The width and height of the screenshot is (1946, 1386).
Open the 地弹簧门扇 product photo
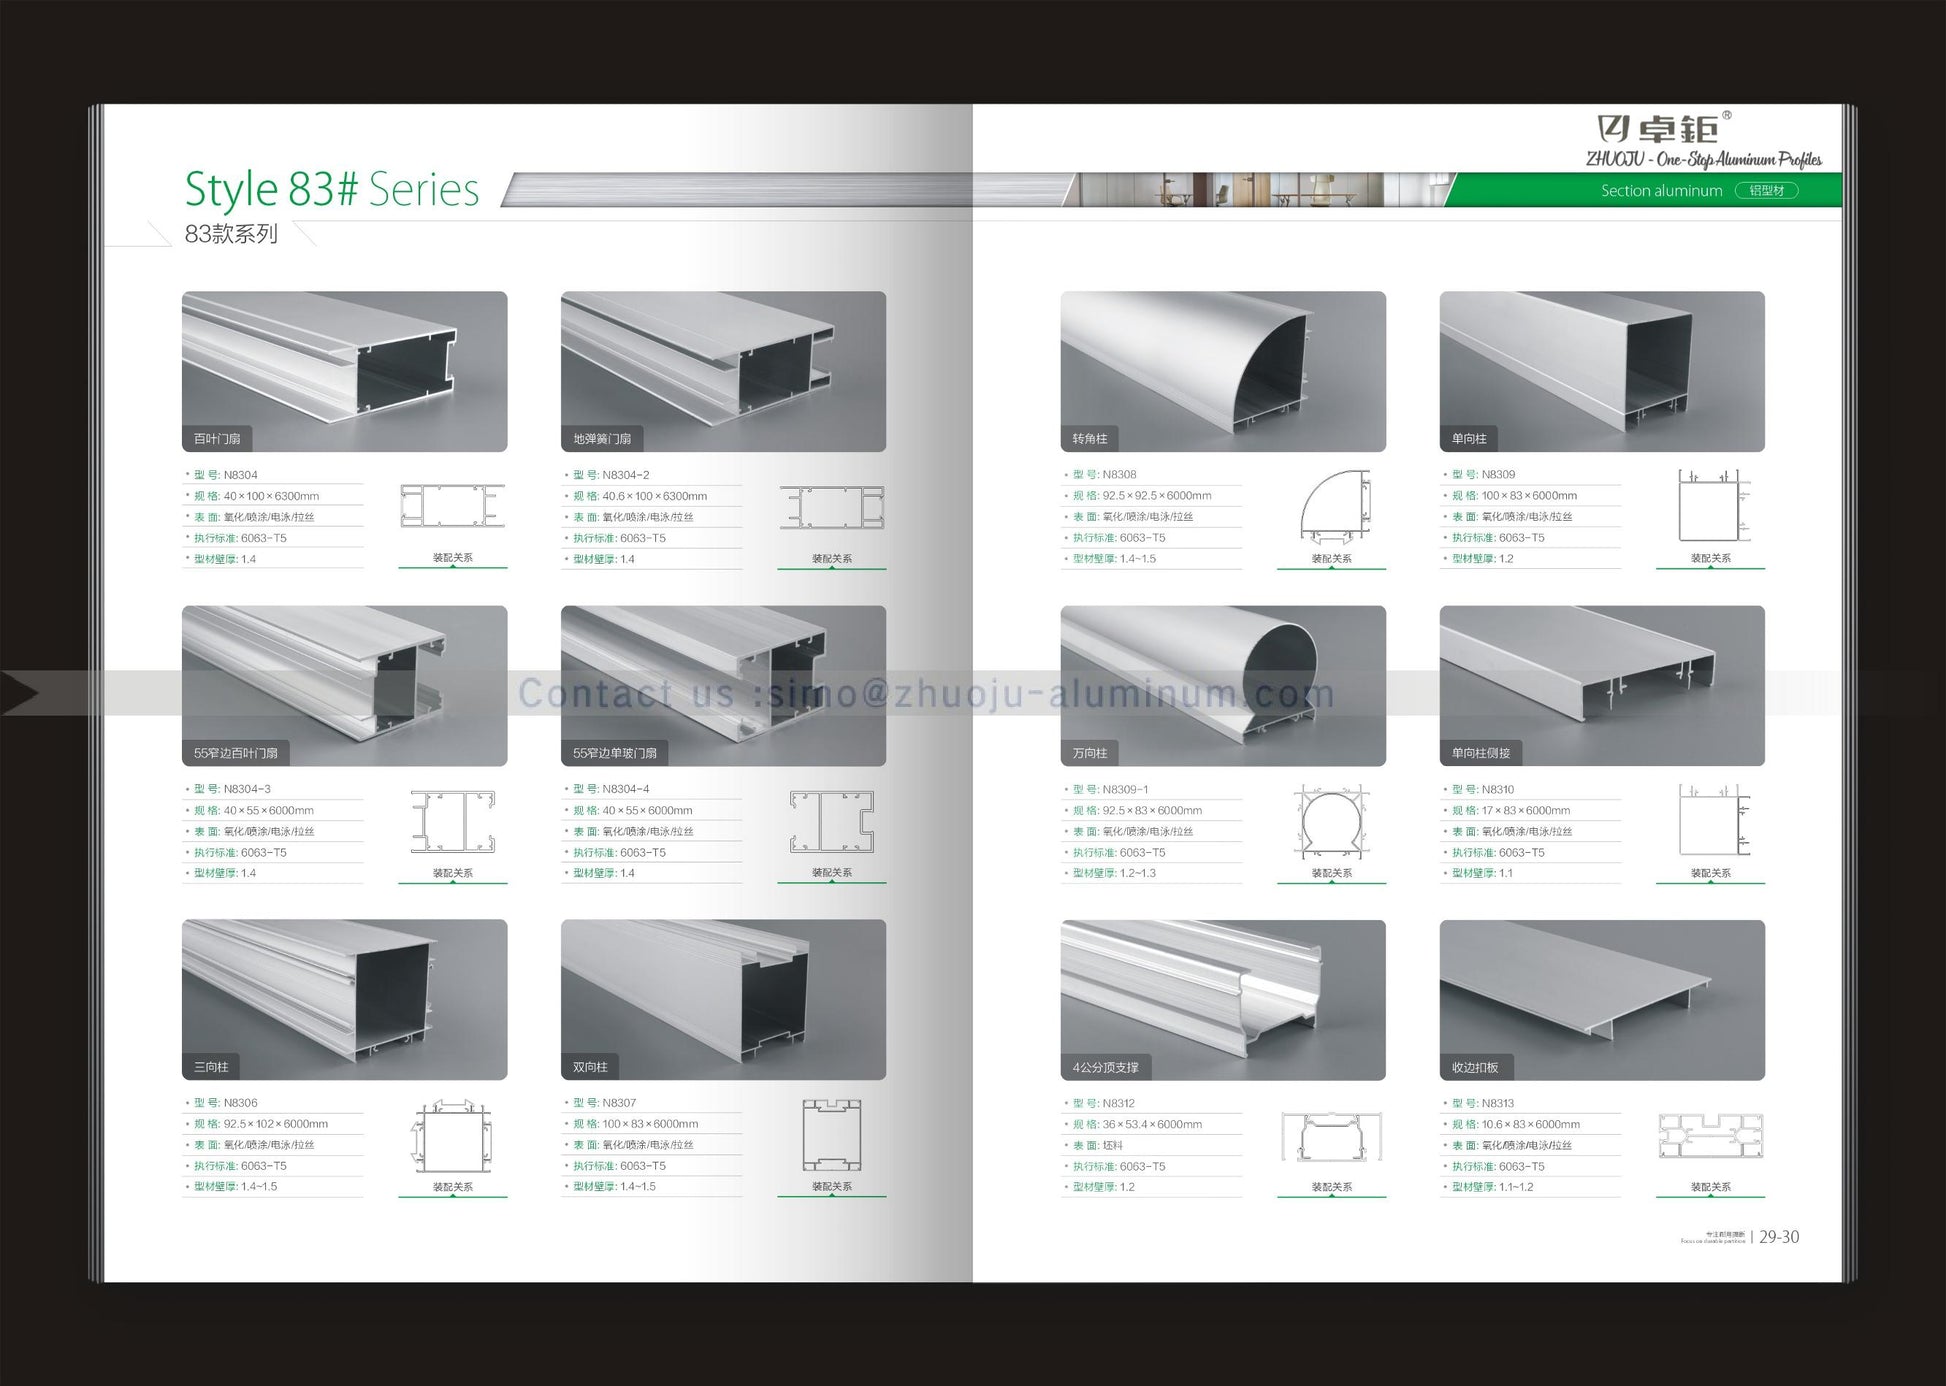coord(723,371)
